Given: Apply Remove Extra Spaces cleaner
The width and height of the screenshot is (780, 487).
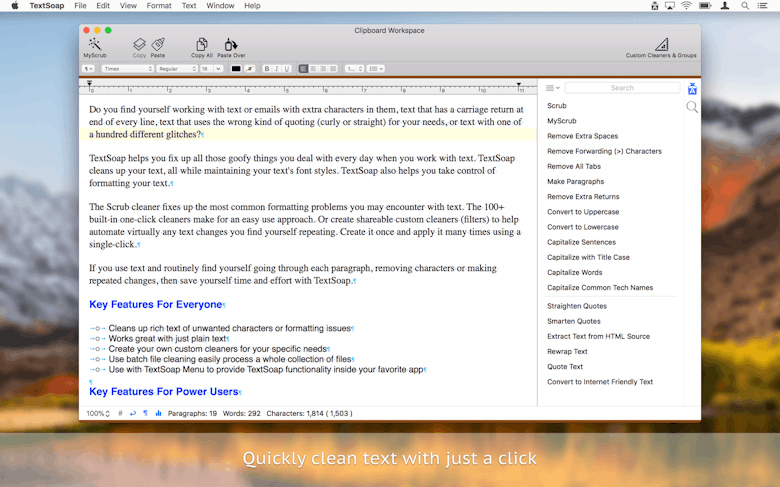Looking at the screenshot, I should pyautogui.click(x=583, y=136).
